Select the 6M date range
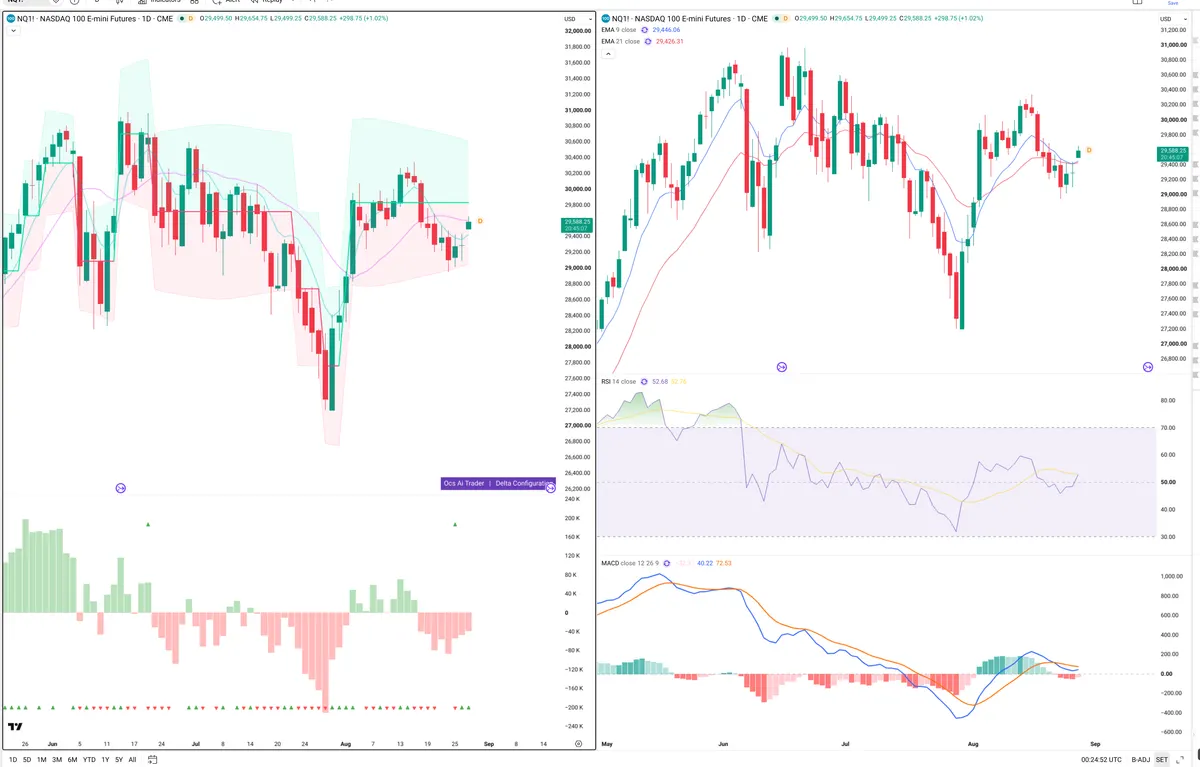1200x767 pixels. (72, 760)
